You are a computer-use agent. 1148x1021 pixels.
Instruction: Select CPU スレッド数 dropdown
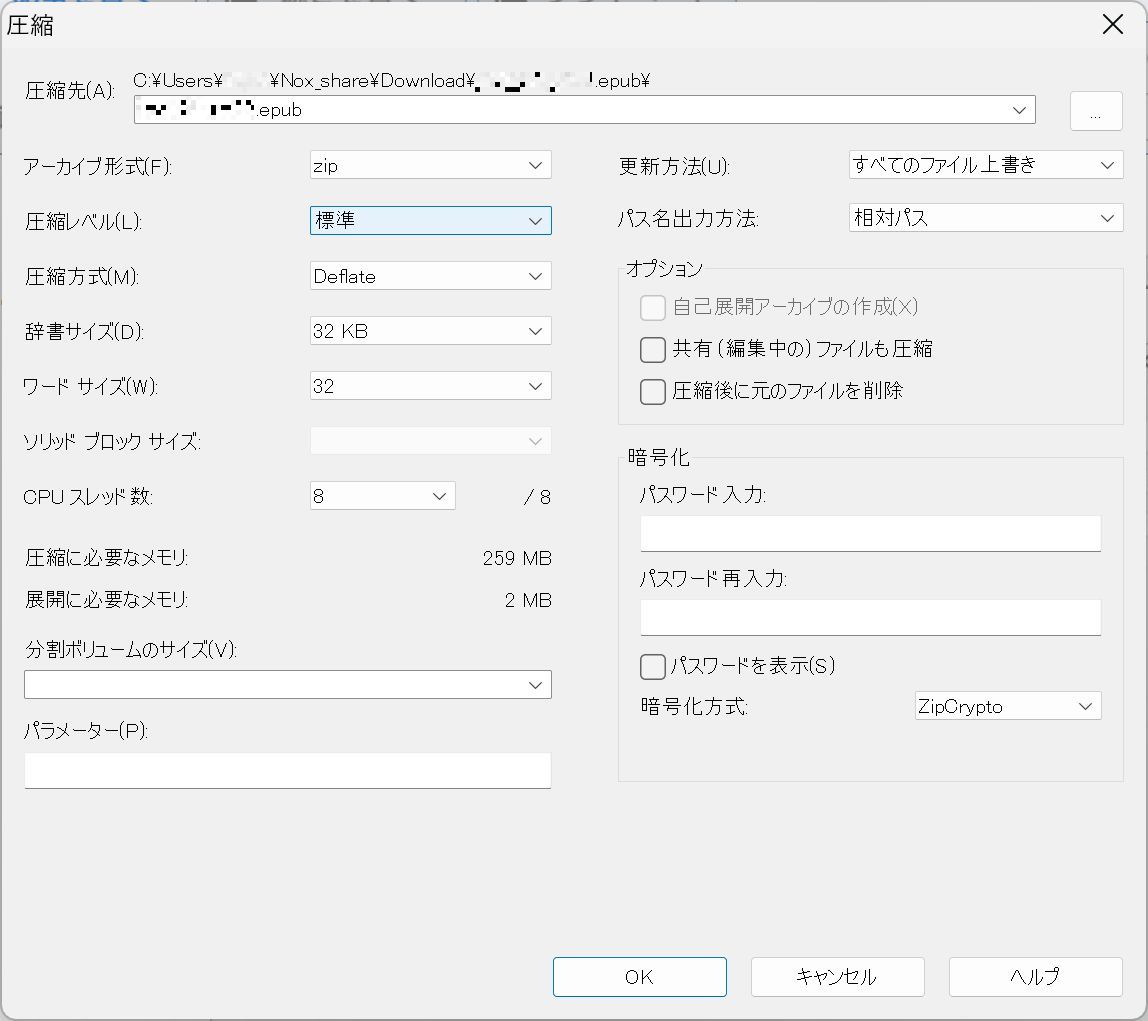point(382,496)
